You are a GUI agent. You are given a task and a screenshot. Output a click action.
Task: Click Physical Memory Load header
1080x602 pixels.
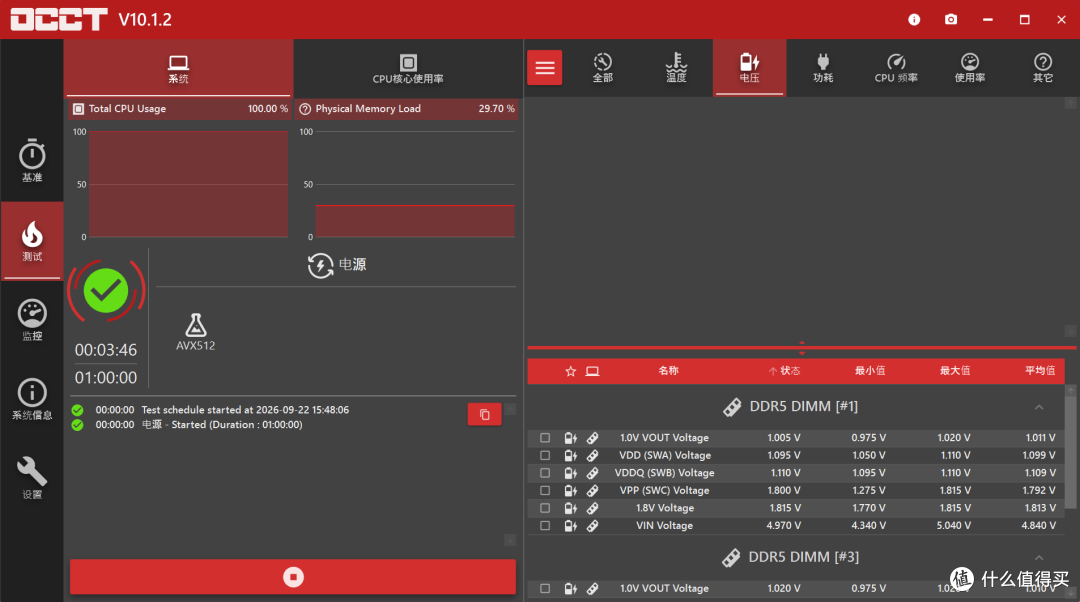pyautogui.click(x=407, y=109)
